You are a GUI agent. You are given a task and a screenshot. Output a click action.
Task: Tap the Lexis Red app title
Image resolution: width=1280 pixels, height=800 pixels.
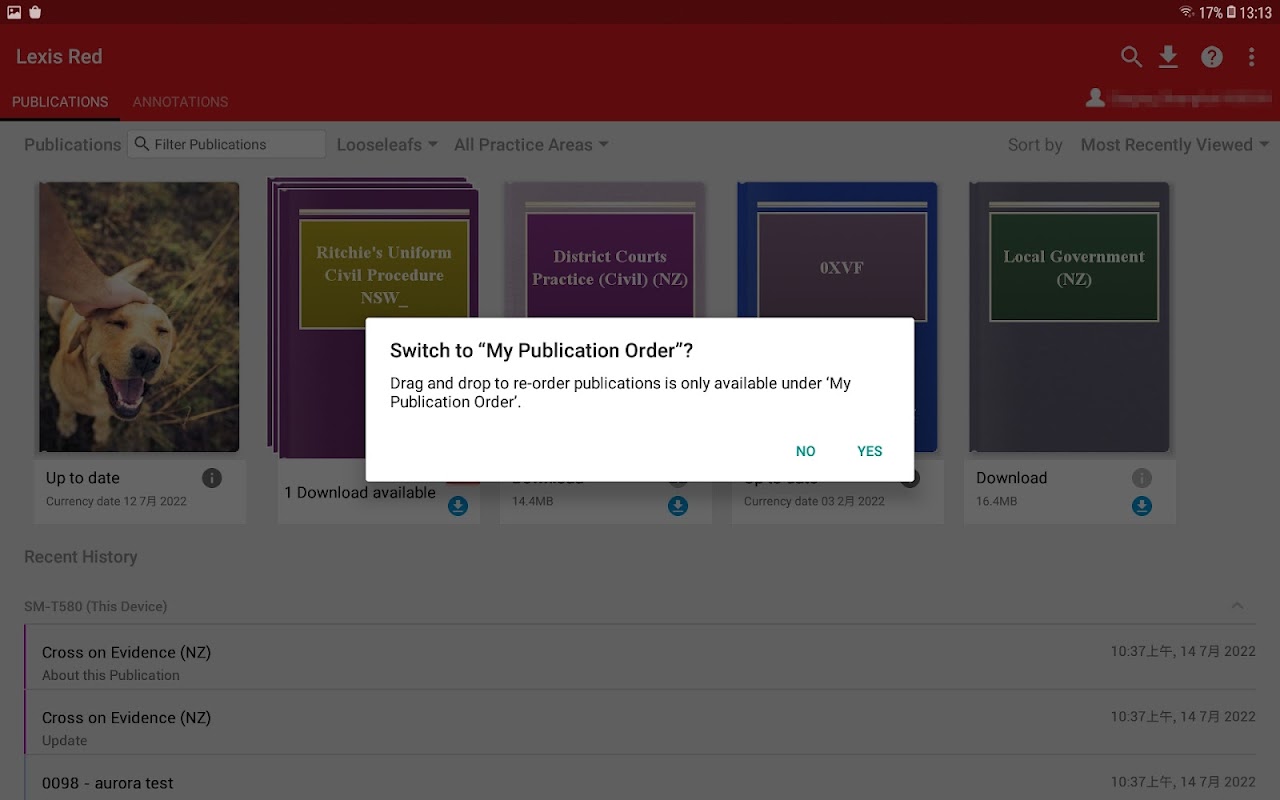[59, 57]
